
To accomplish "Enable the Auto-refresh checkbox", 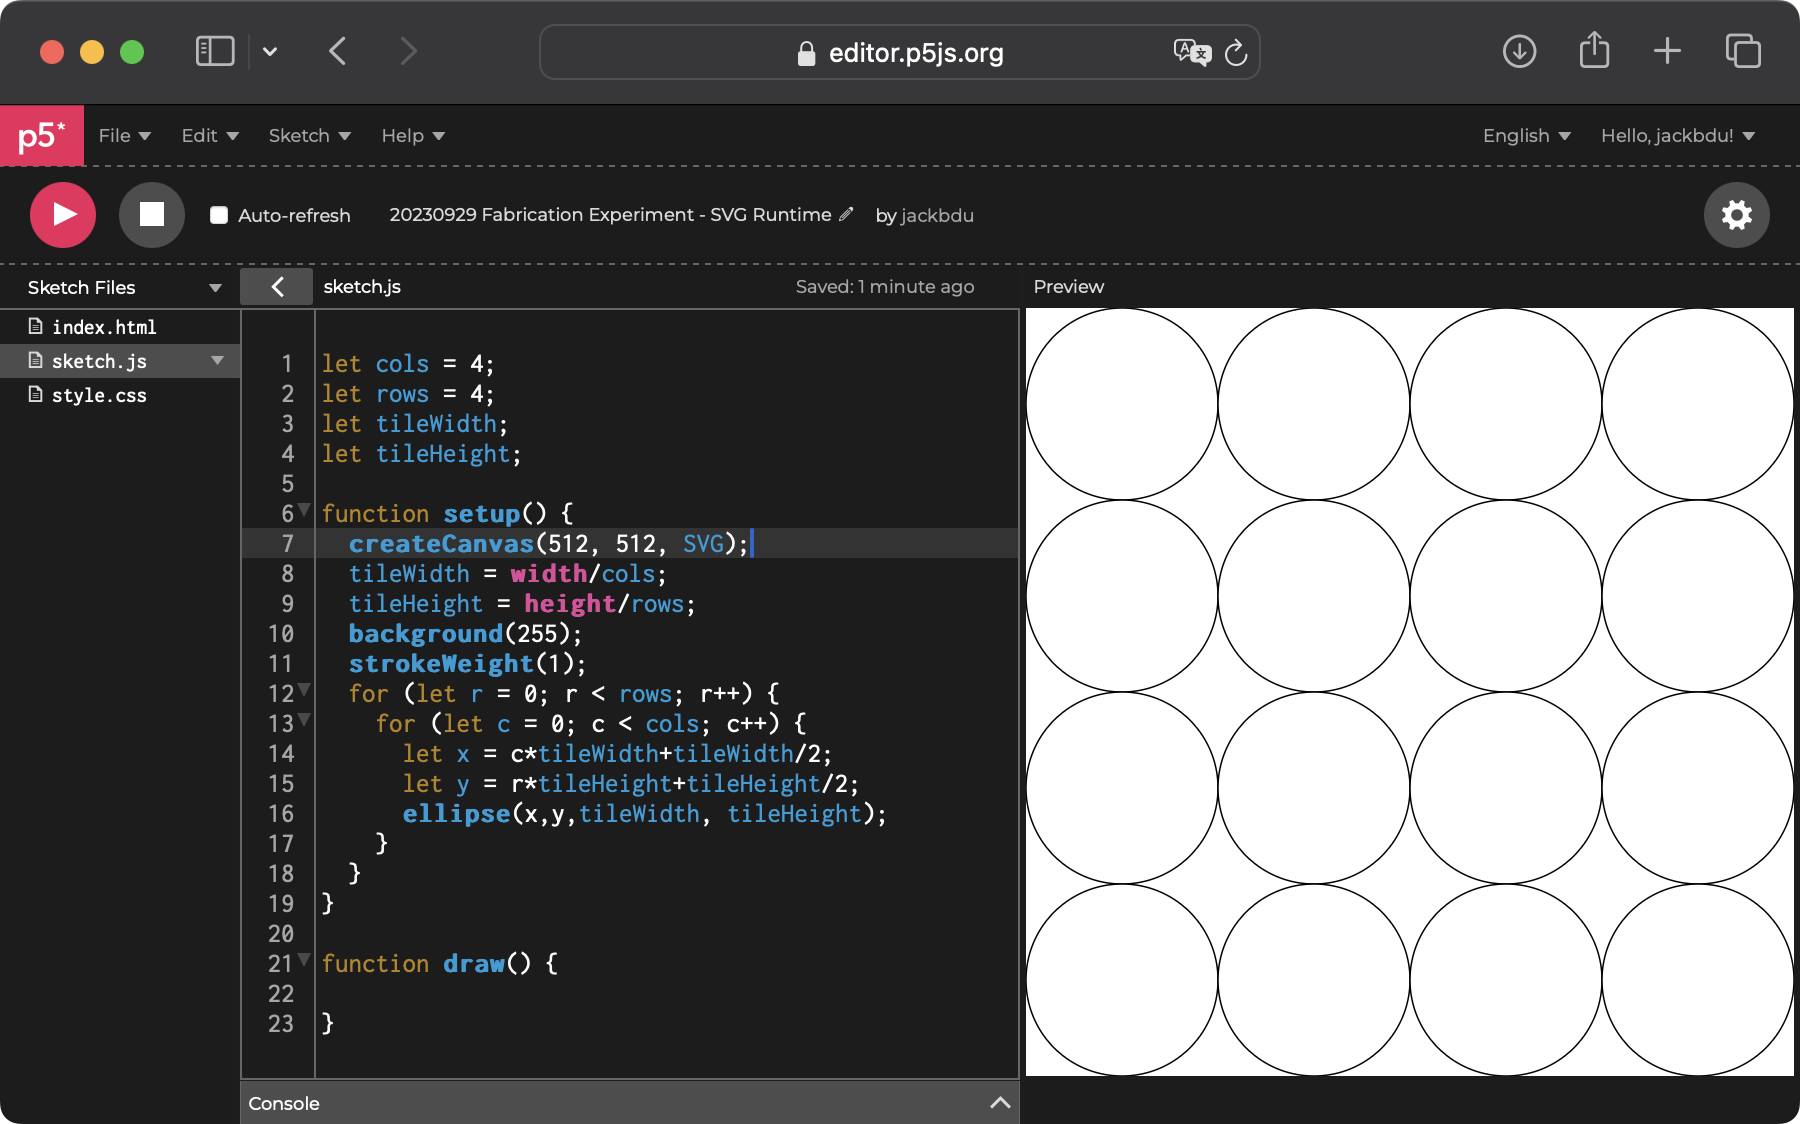I will tap(219, 215).
